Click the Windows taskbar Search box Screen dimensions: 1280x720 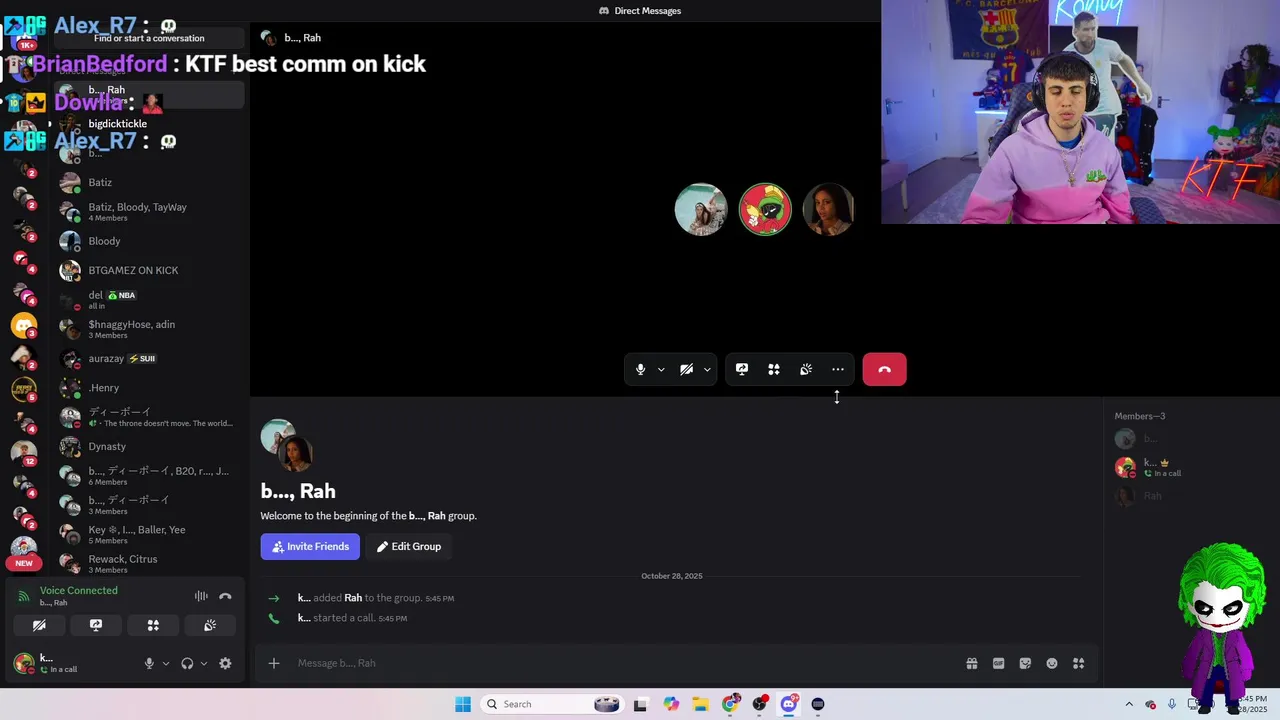point(552,704)
